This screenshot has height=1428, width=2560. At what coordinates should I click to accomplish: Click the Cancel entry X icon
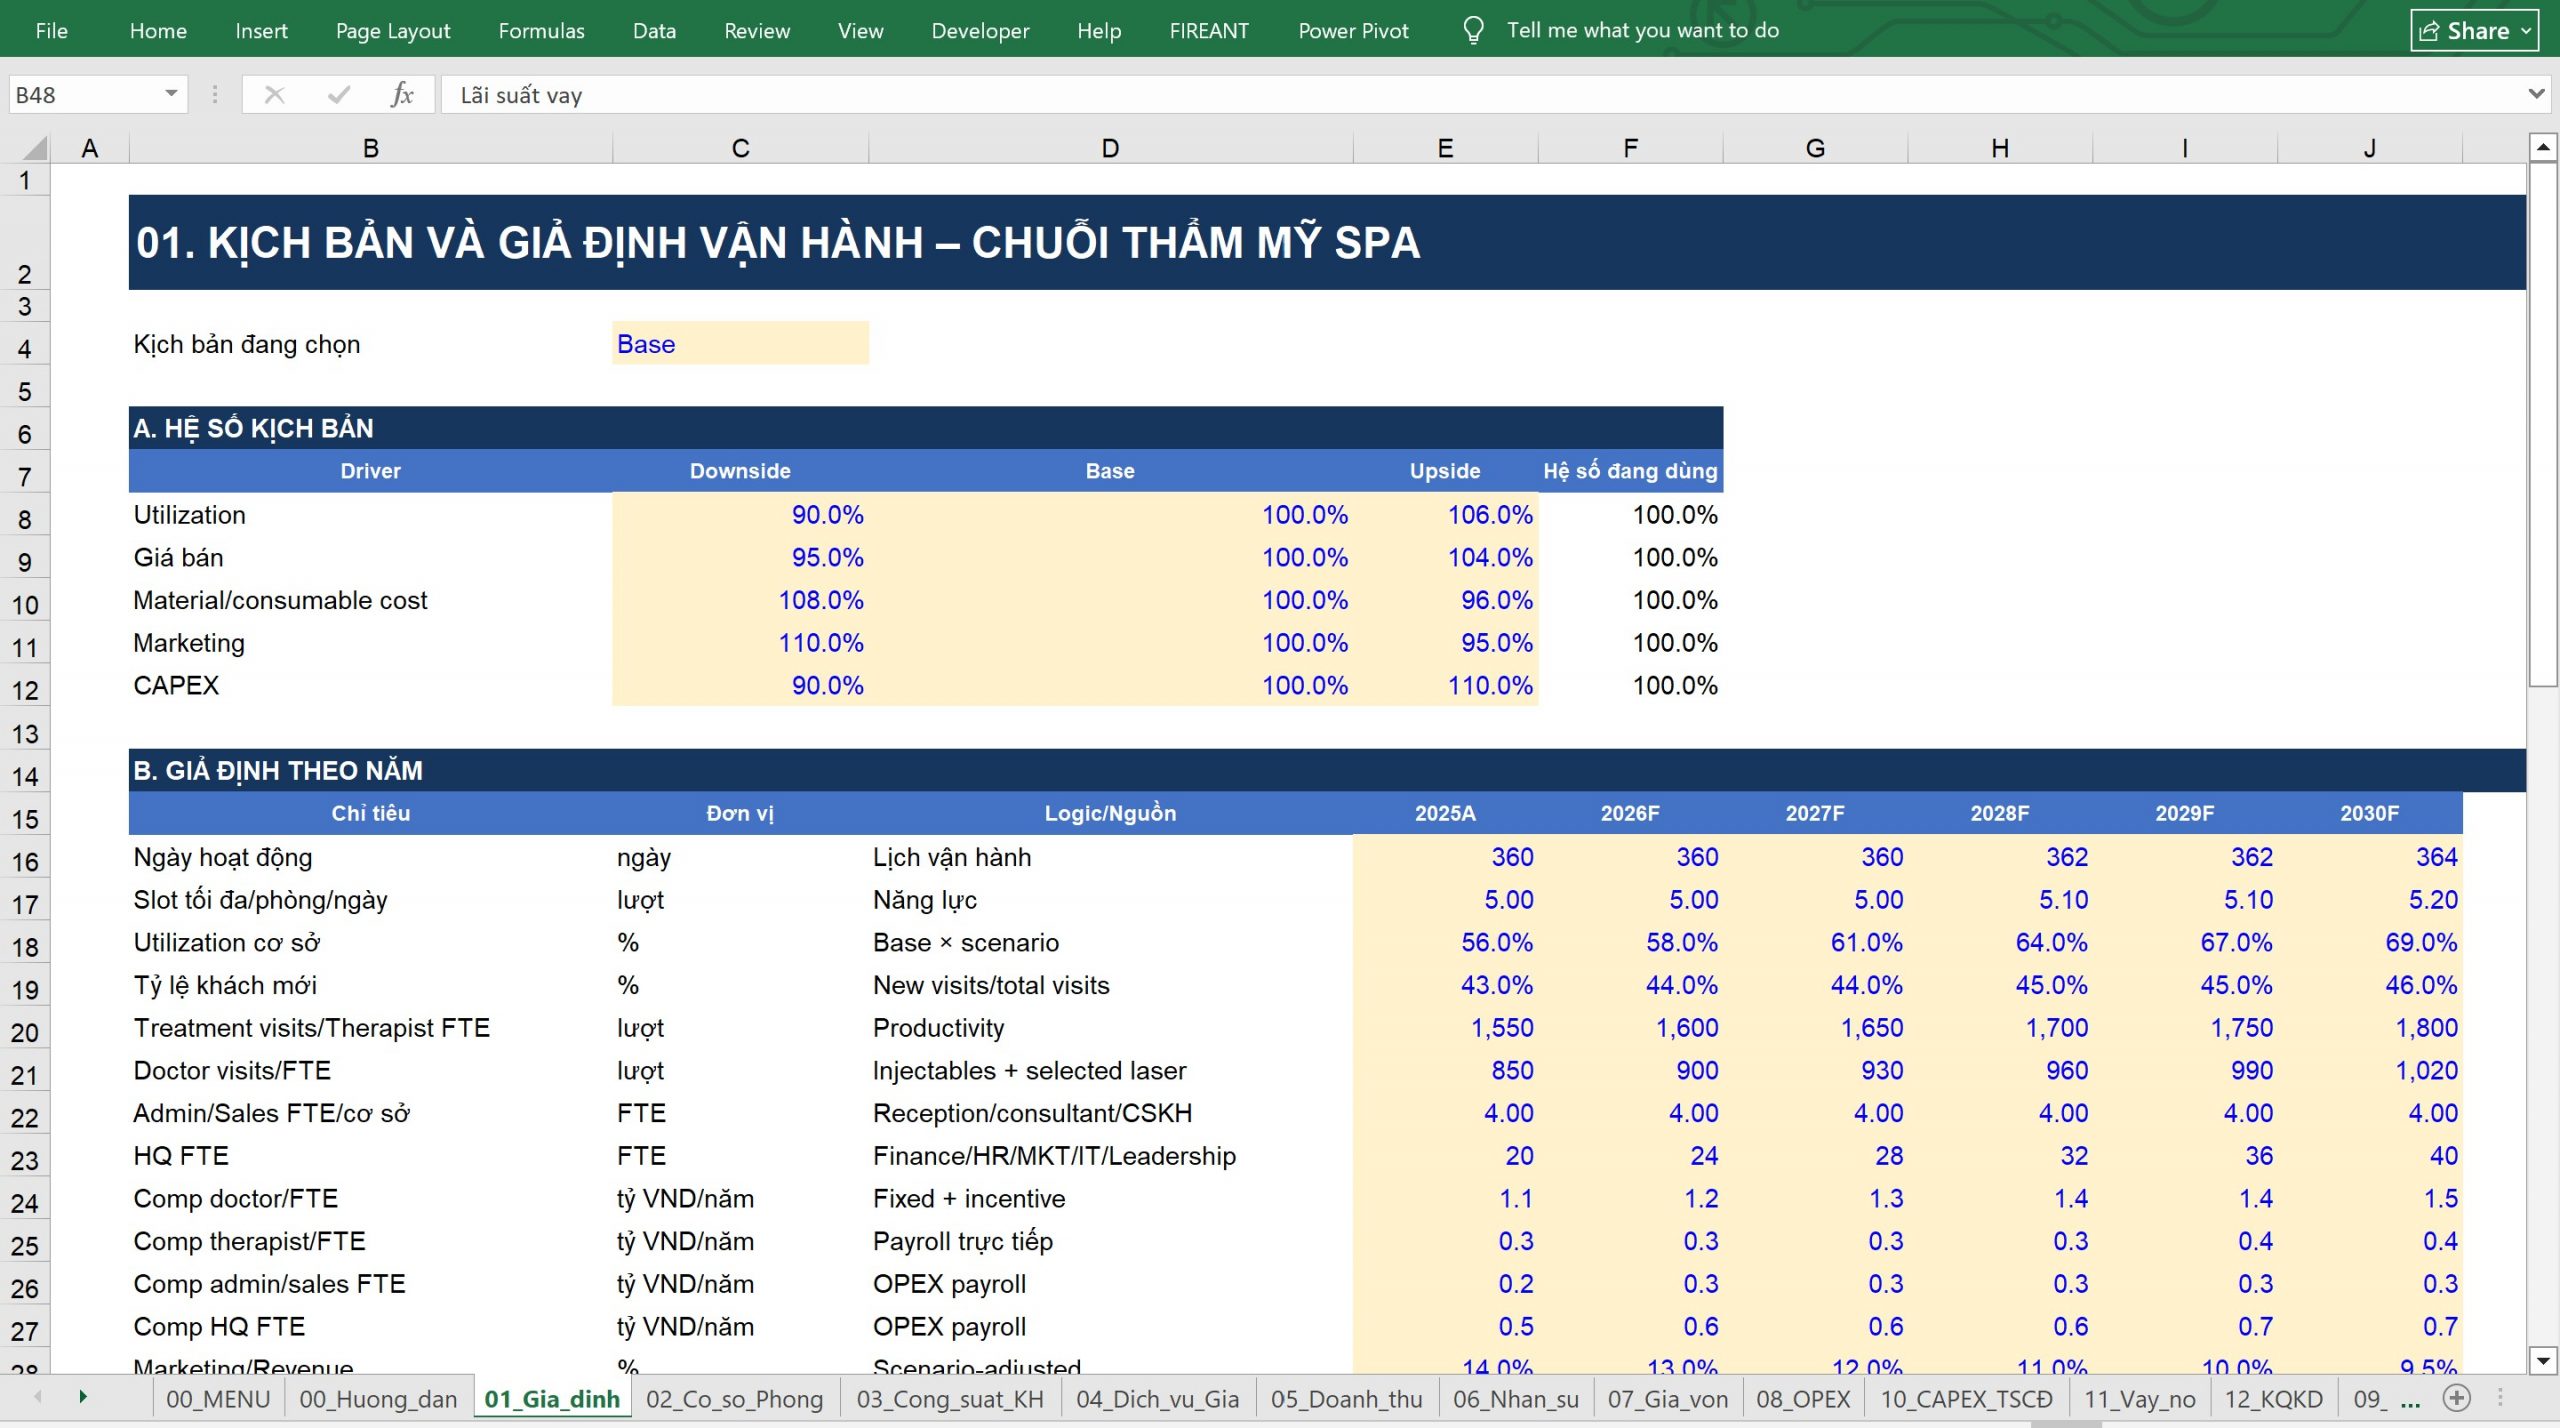pyautogui.click(x=274, y=95)
